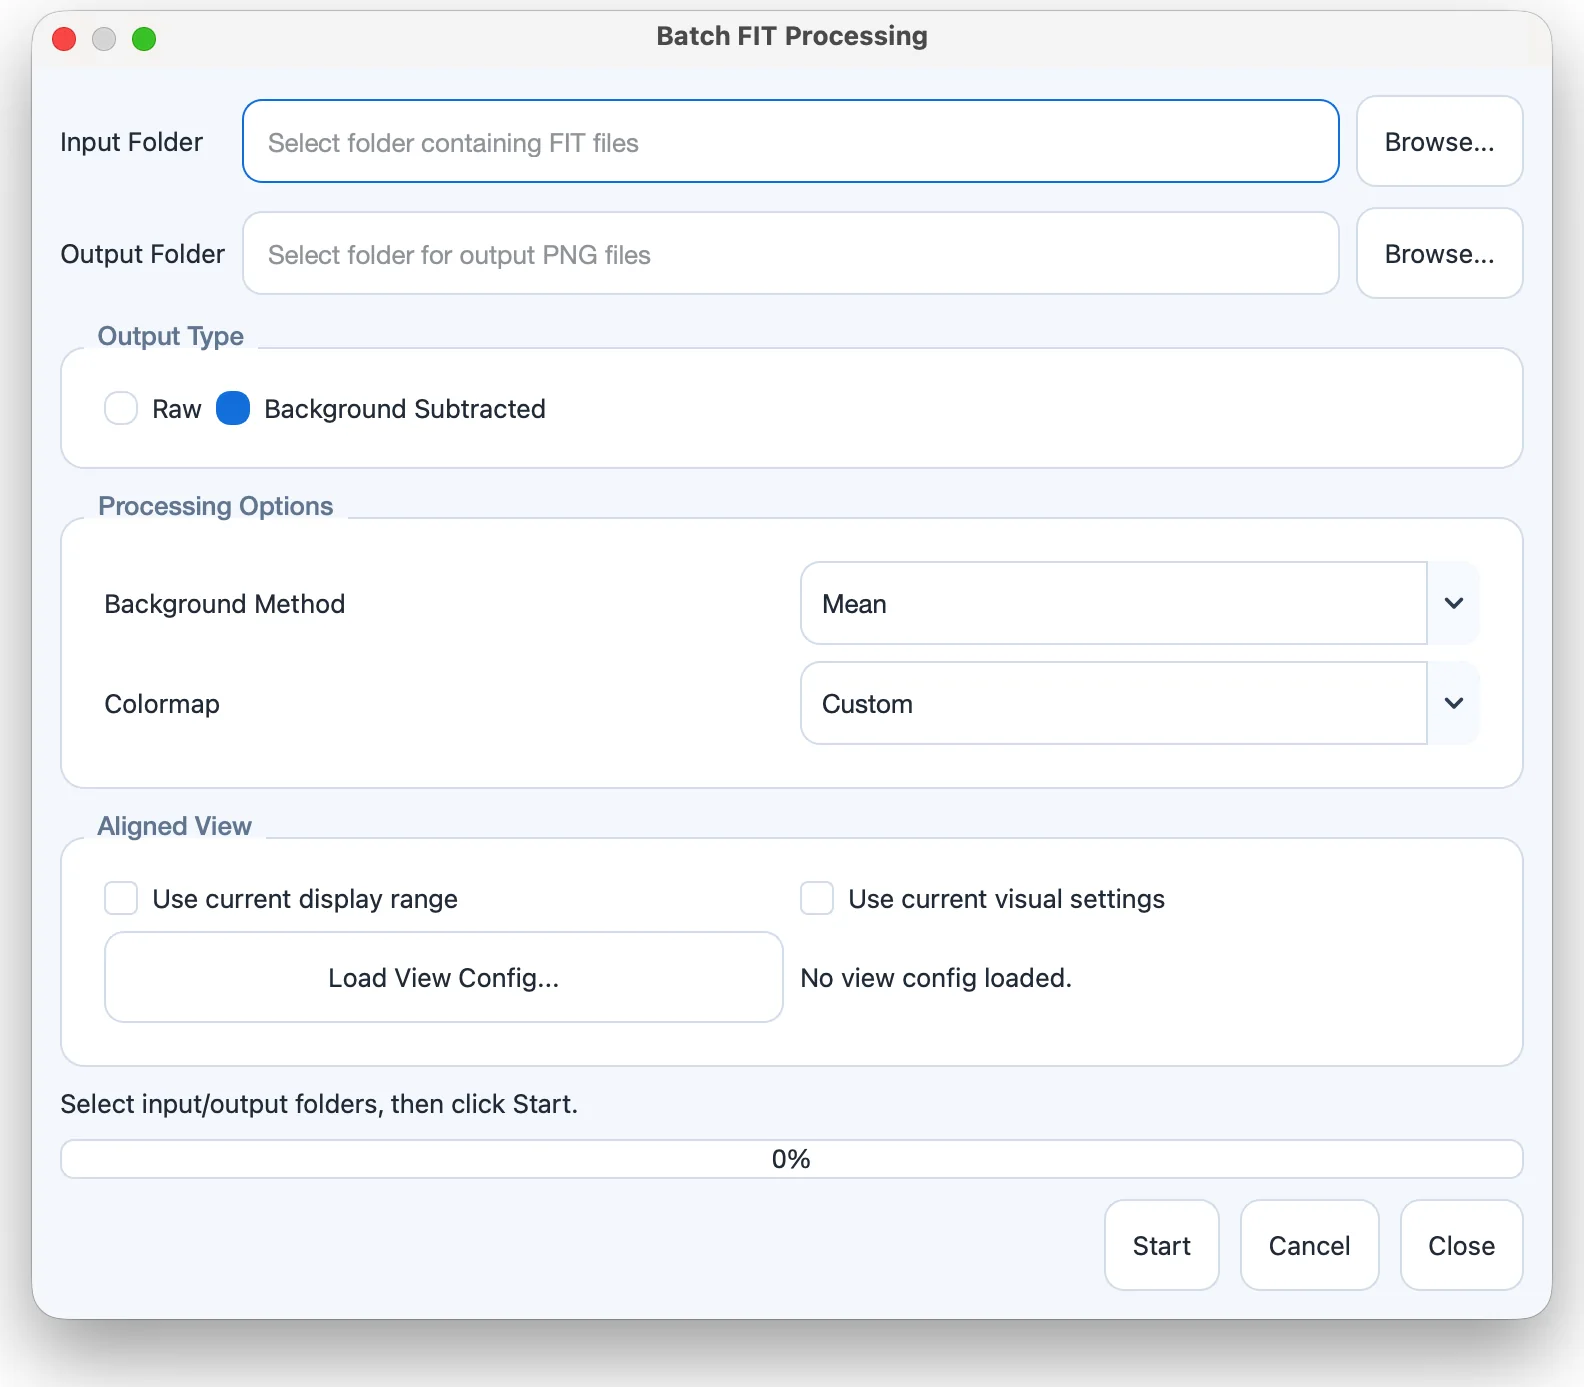The height and width of the screenshot is (1387, 1584).
Task: Click the Output Folder path field
Action: [790, 253]
